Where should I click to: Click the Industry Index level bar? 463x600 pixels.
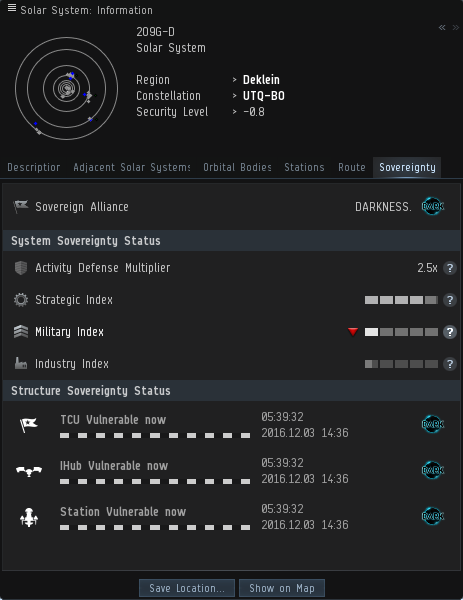click(x=401, y=364)
